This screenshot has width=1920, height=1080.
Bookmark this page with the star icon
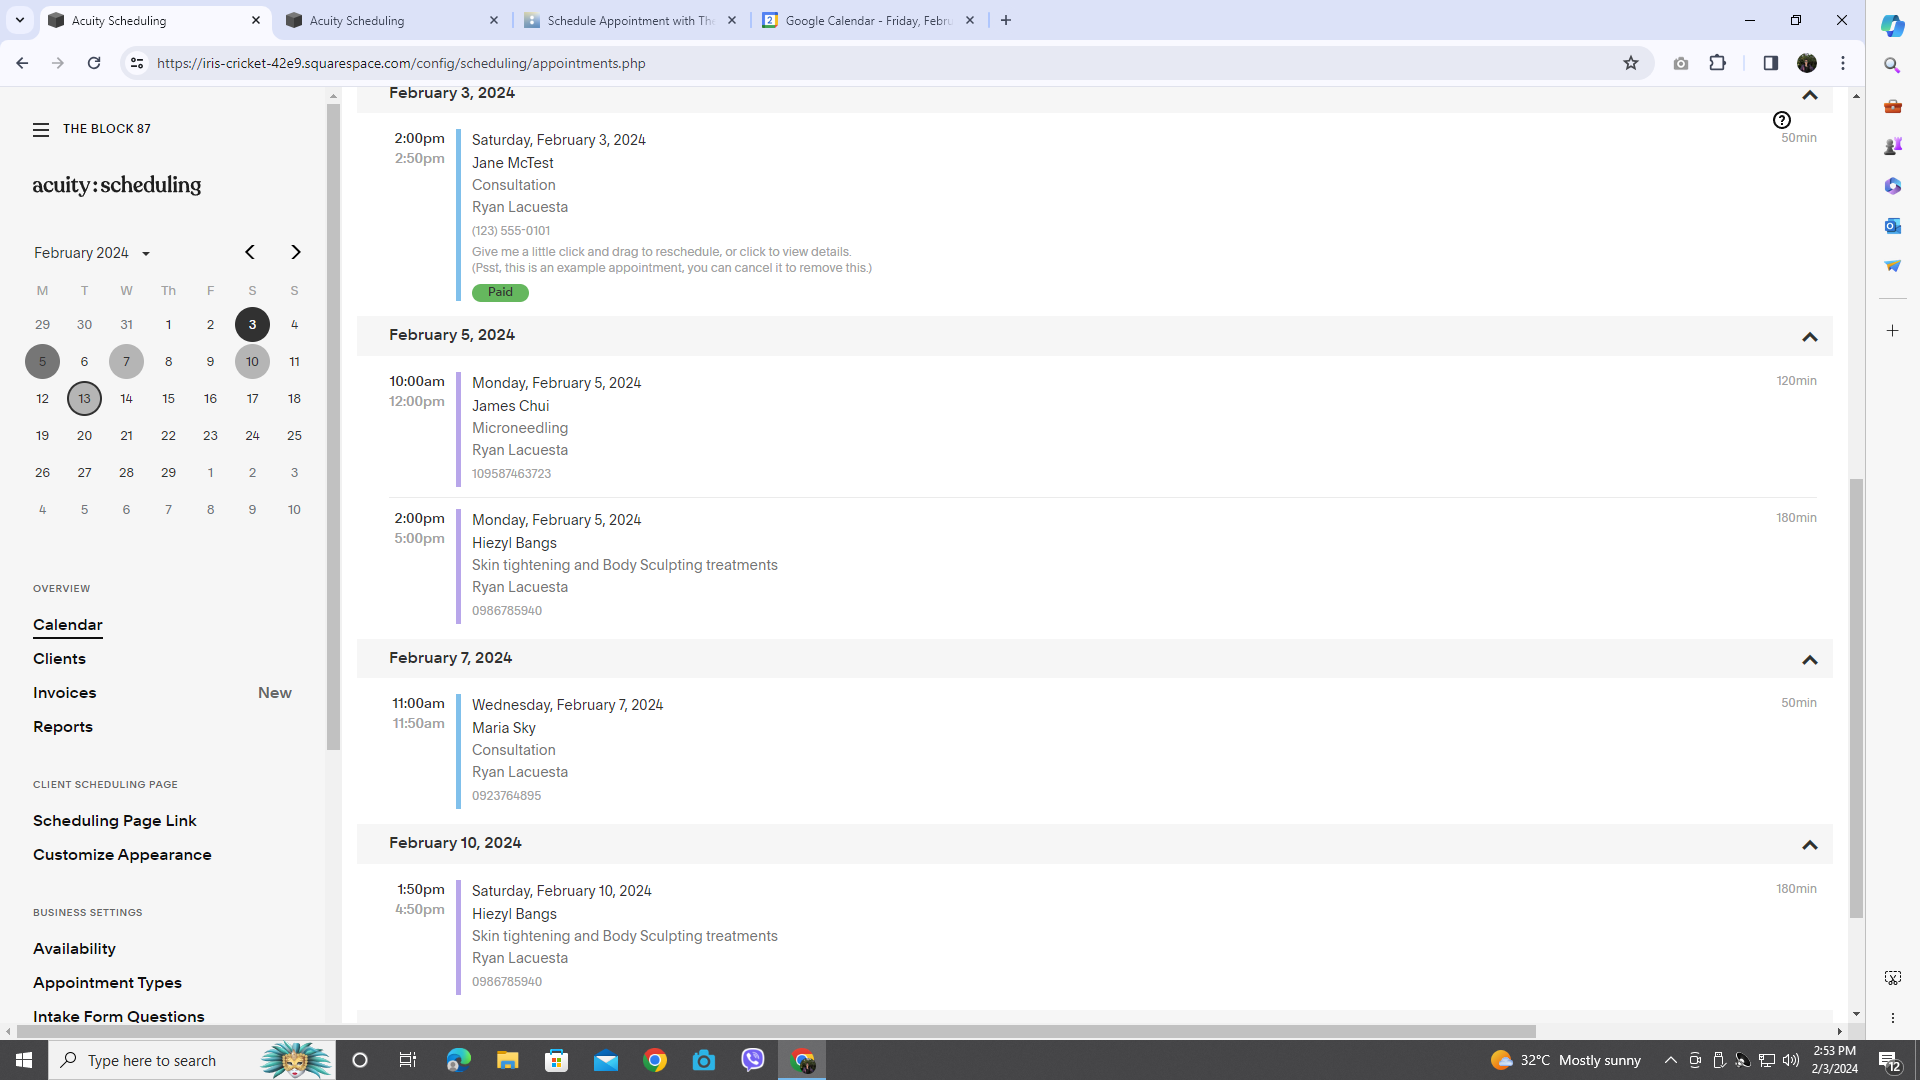point(1631,63)
